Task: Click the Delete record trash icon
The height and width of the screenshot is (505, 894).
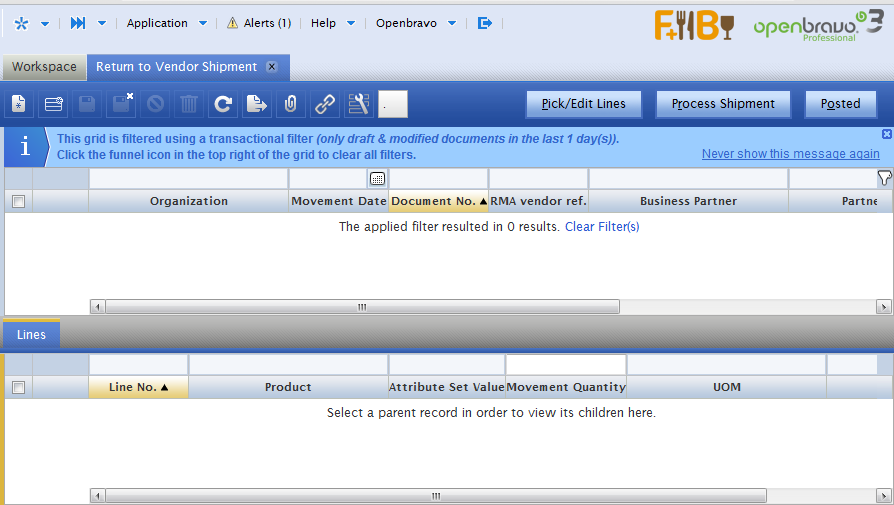Action: coord(189,104)
